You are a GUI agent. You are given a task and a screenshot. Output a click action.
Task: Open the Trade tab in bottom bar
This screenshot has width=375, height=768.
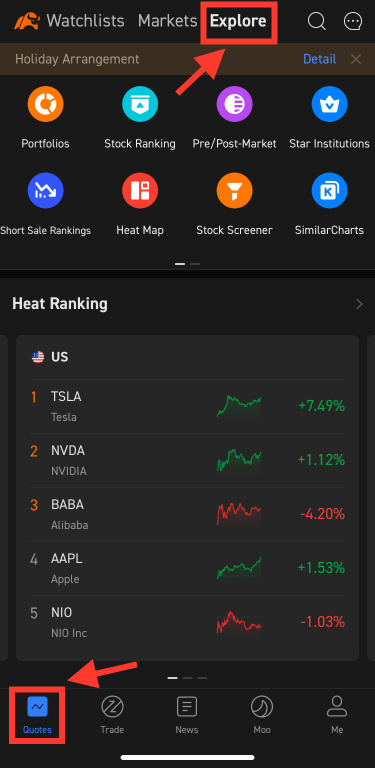(x=112, y=716)
